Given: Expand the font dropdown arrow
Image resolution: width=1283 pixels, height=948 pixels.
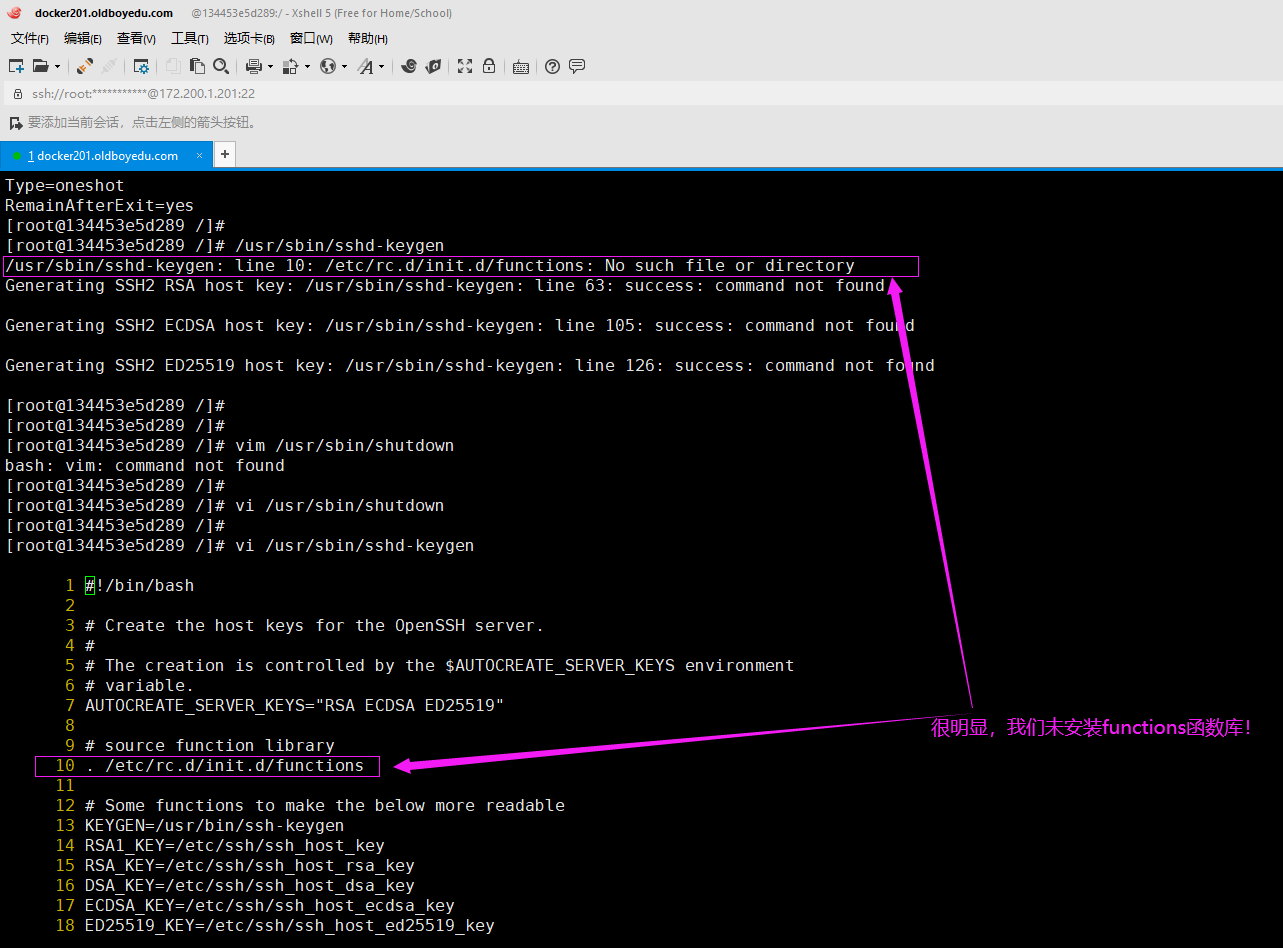Looking at the screenshot, I should click(x=381, y=67).
